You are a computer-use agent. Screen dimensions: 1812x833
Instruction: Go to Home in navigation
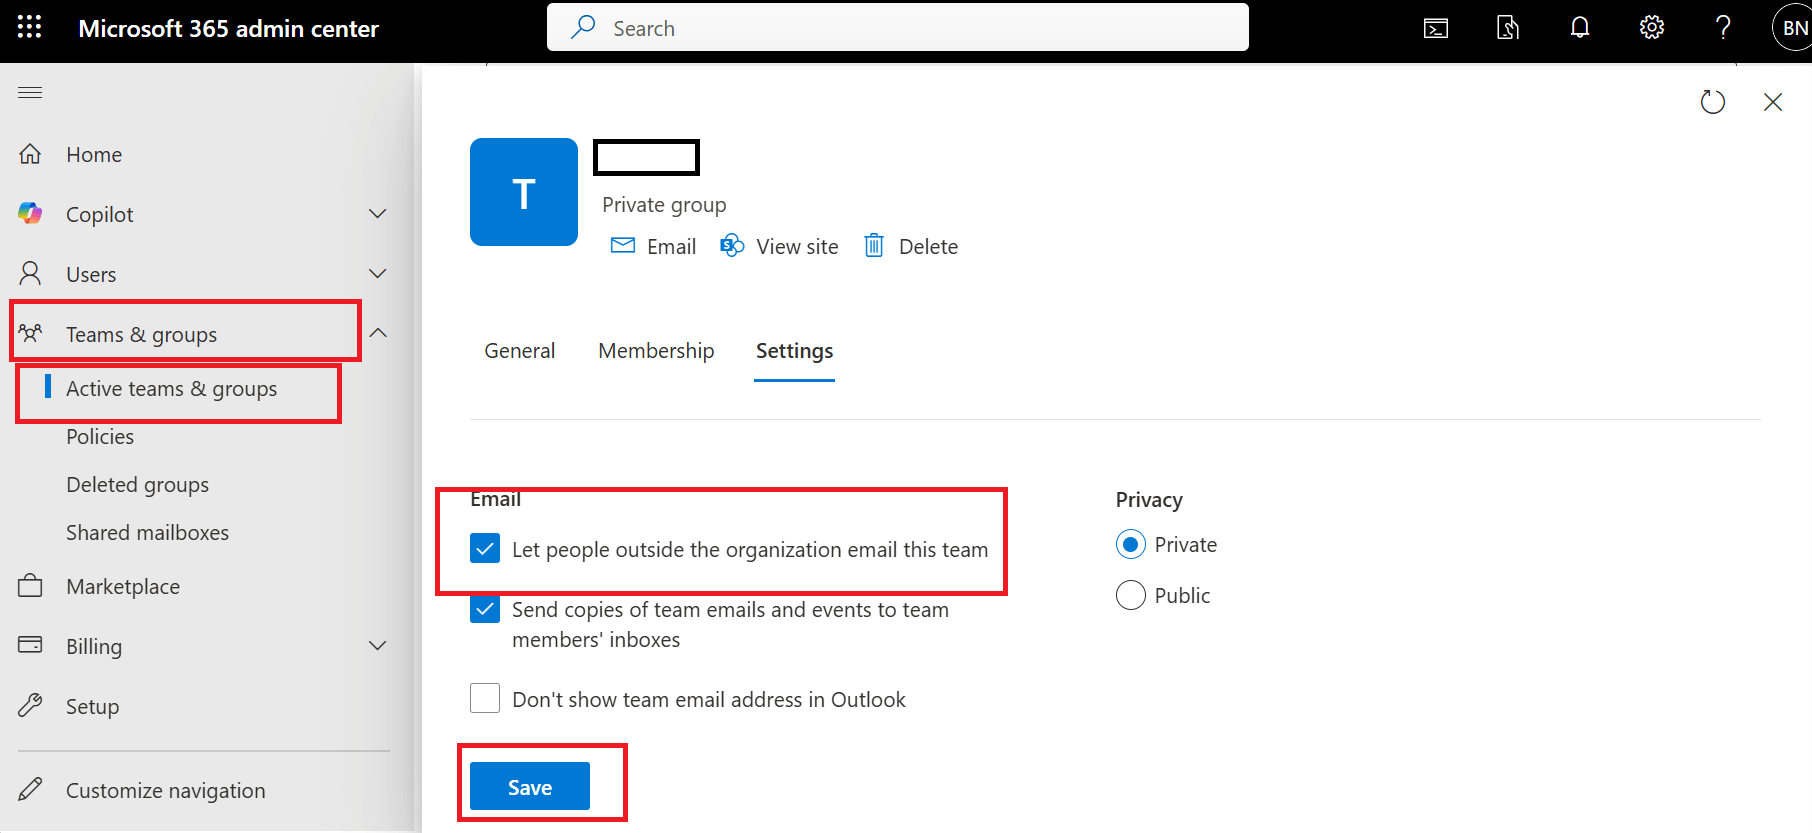click(94, 155)
